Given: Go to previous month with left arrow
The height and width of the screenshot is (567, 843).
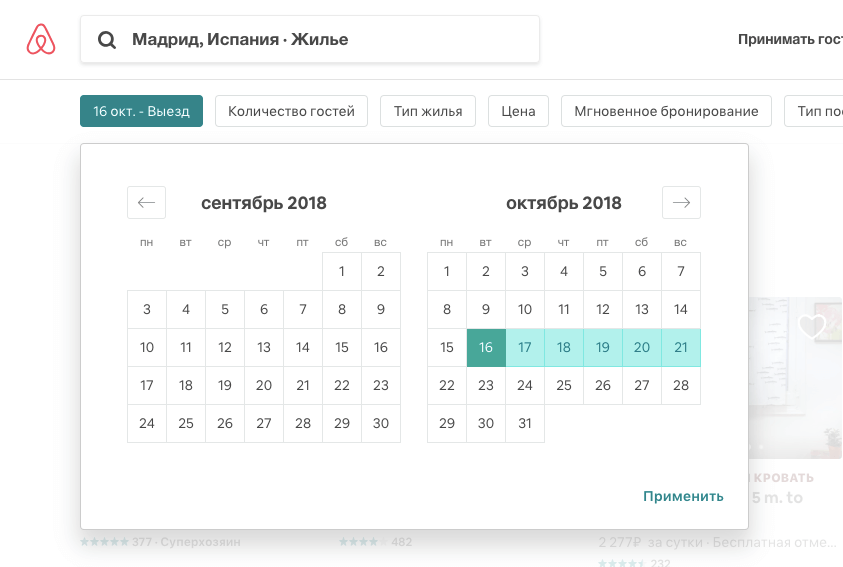Looking at the screenshot, I should tap(146, 203).
